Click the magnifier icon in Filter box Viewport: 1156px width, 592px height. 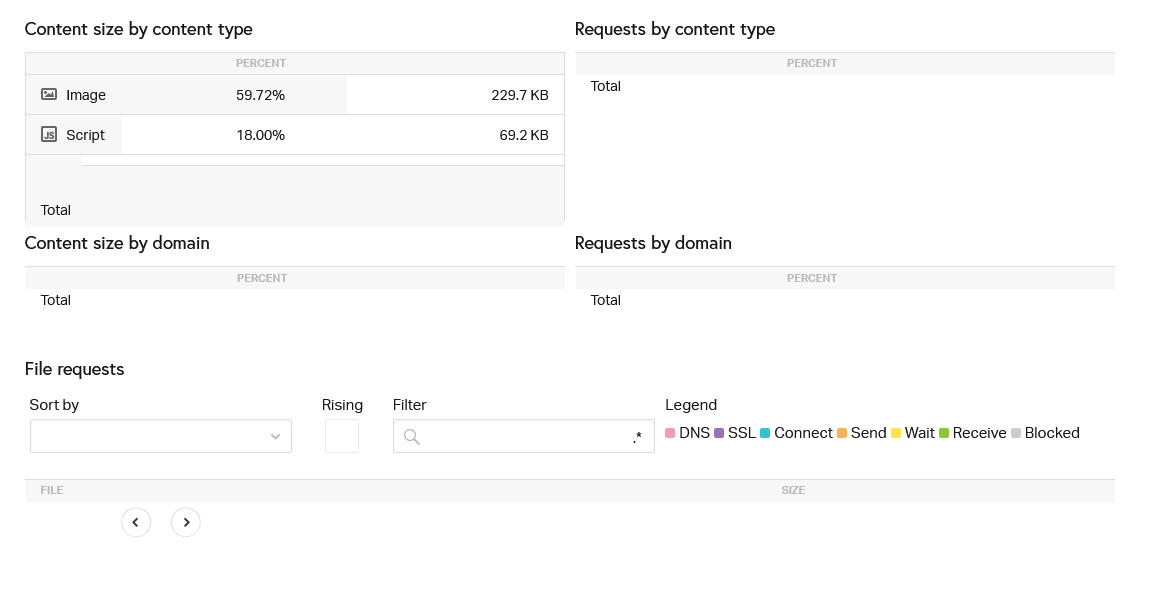click(x=412, y=437)
